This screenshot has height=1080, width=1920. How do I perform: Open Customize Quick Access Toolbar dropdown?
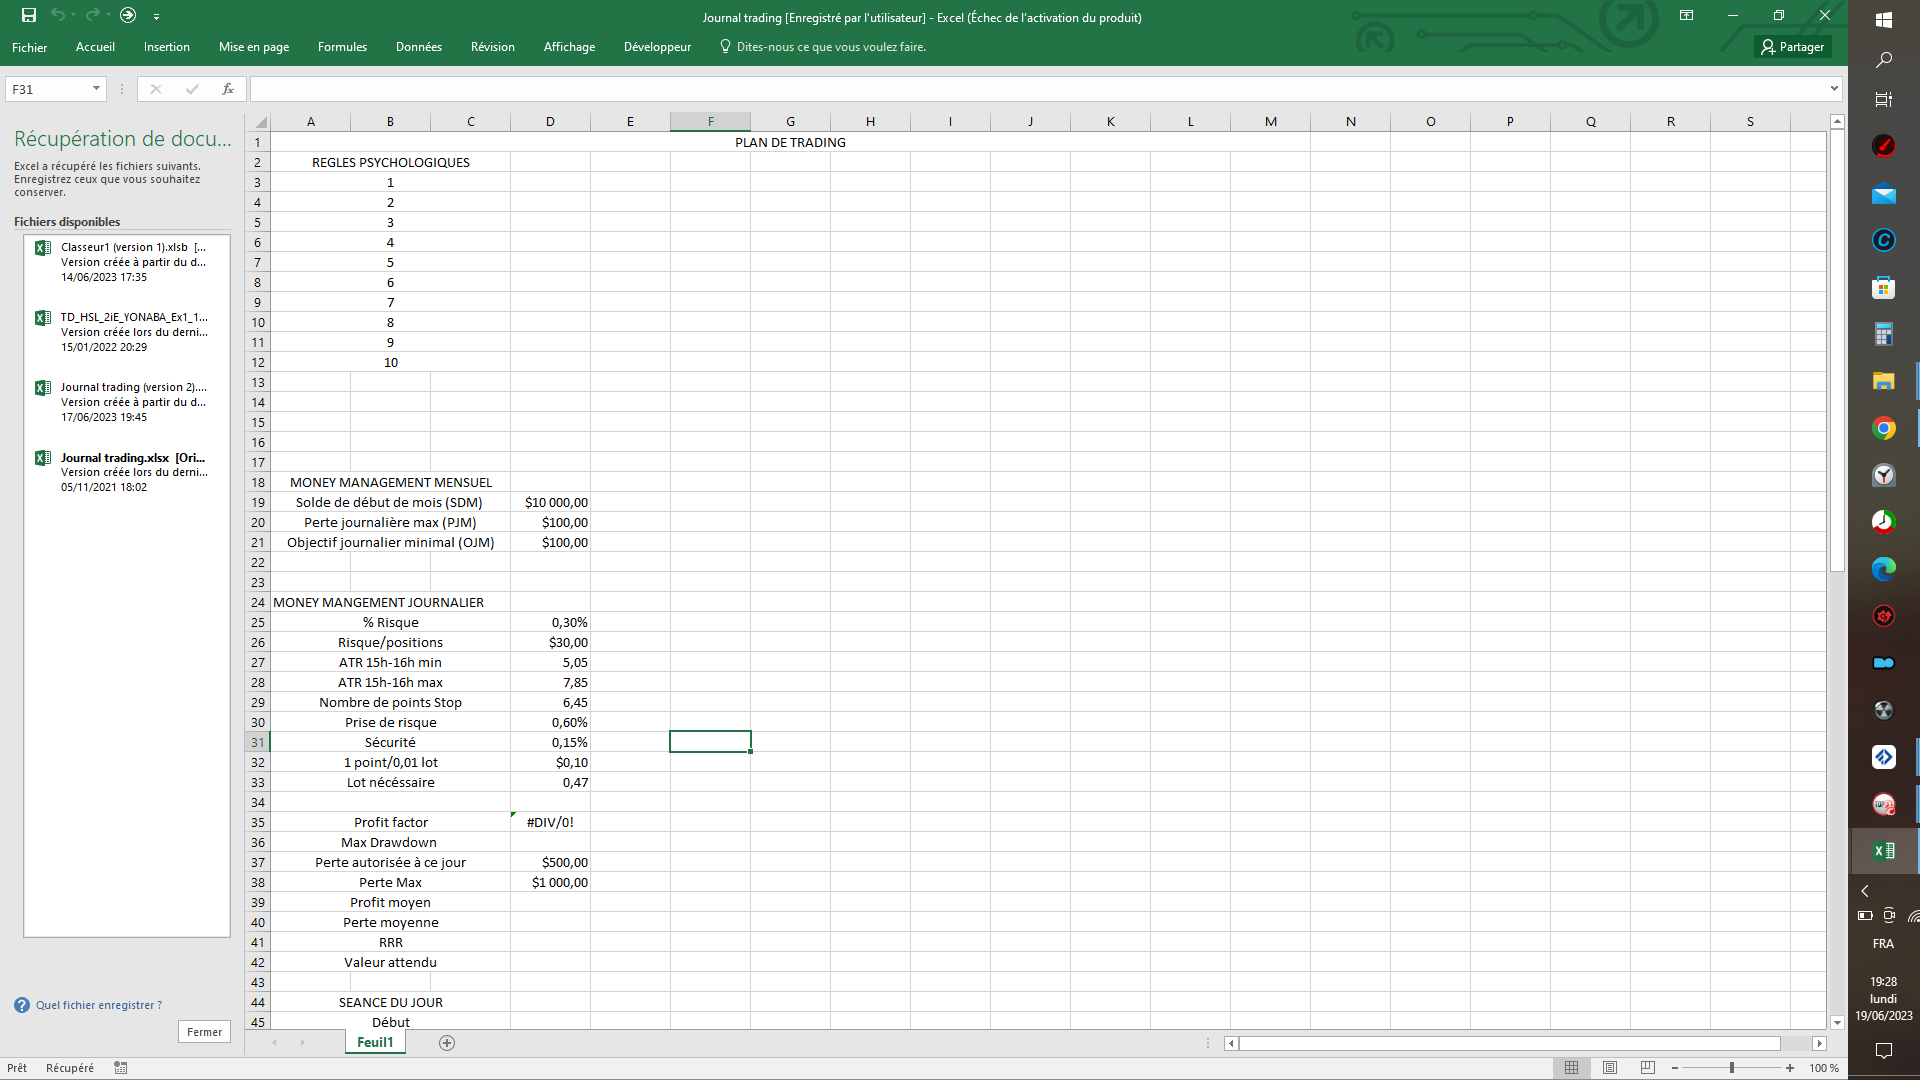157,16
